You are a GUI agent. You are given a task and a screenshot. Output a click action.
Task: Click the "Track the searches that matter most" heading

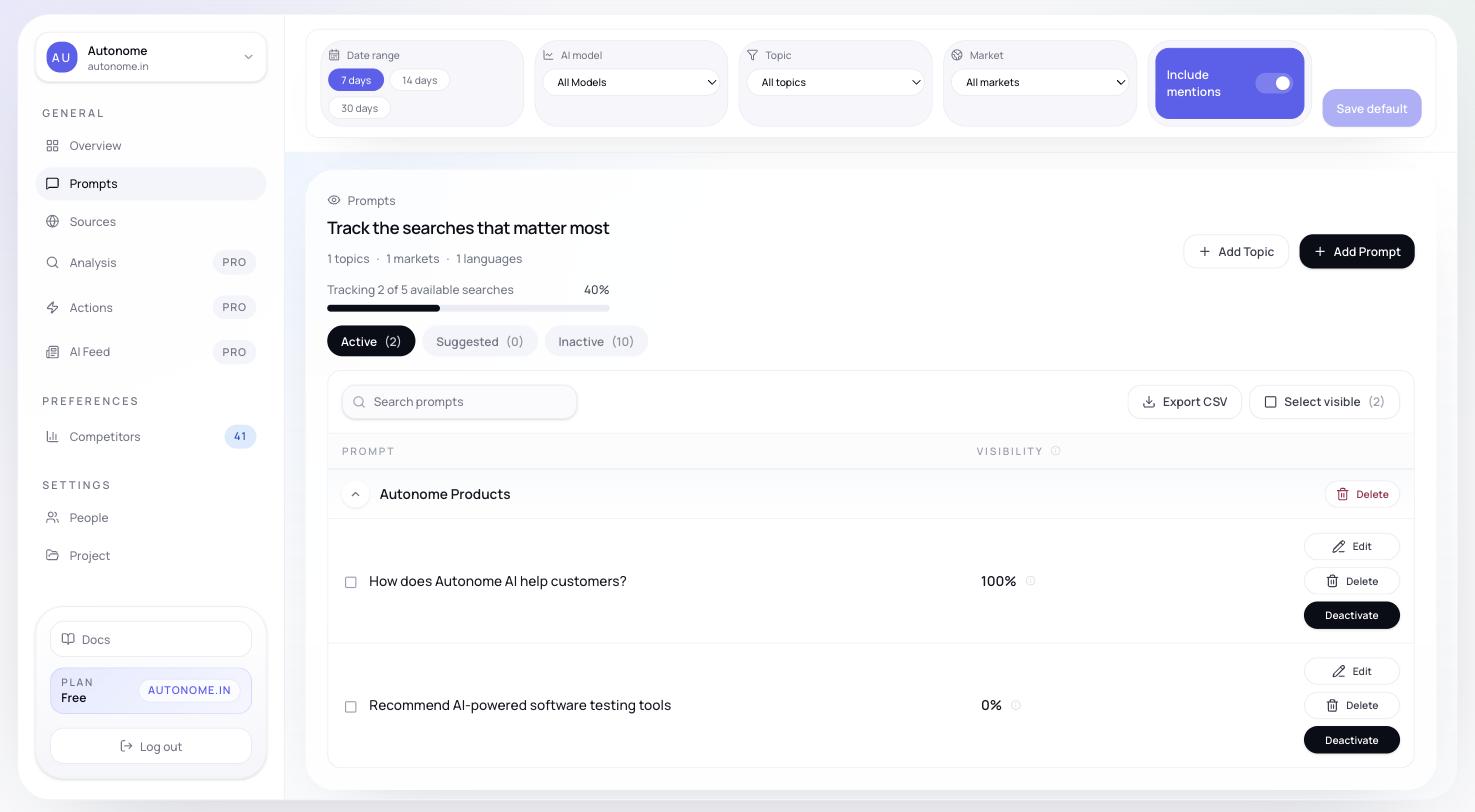pyautogui.click(x=468, y=228)
